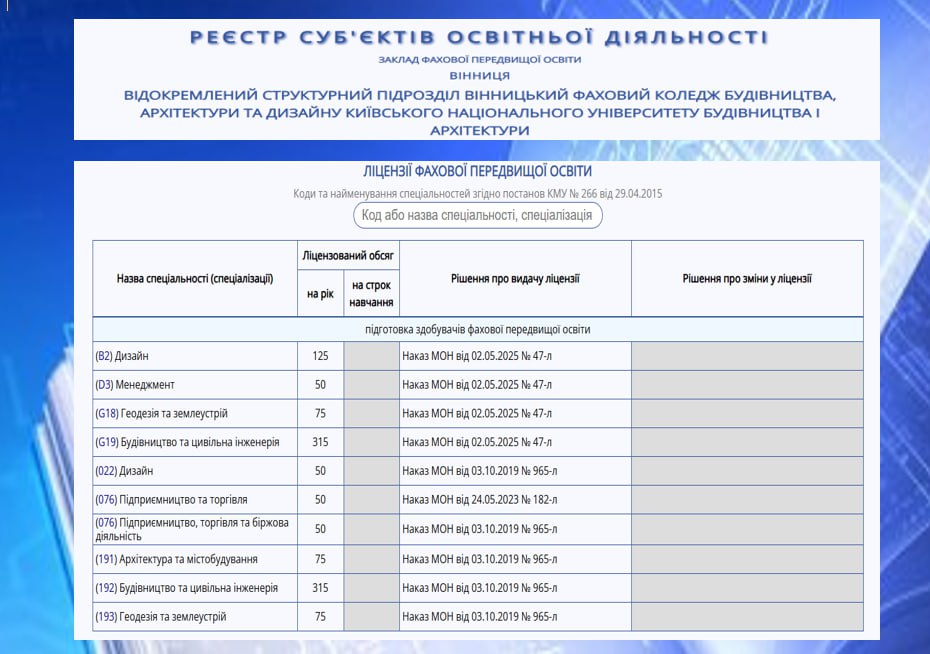The image size is (930, 654).
Task: Click the підготовка здобувачів фахової передвищої освіти row
Action: (x=477, y=330)
